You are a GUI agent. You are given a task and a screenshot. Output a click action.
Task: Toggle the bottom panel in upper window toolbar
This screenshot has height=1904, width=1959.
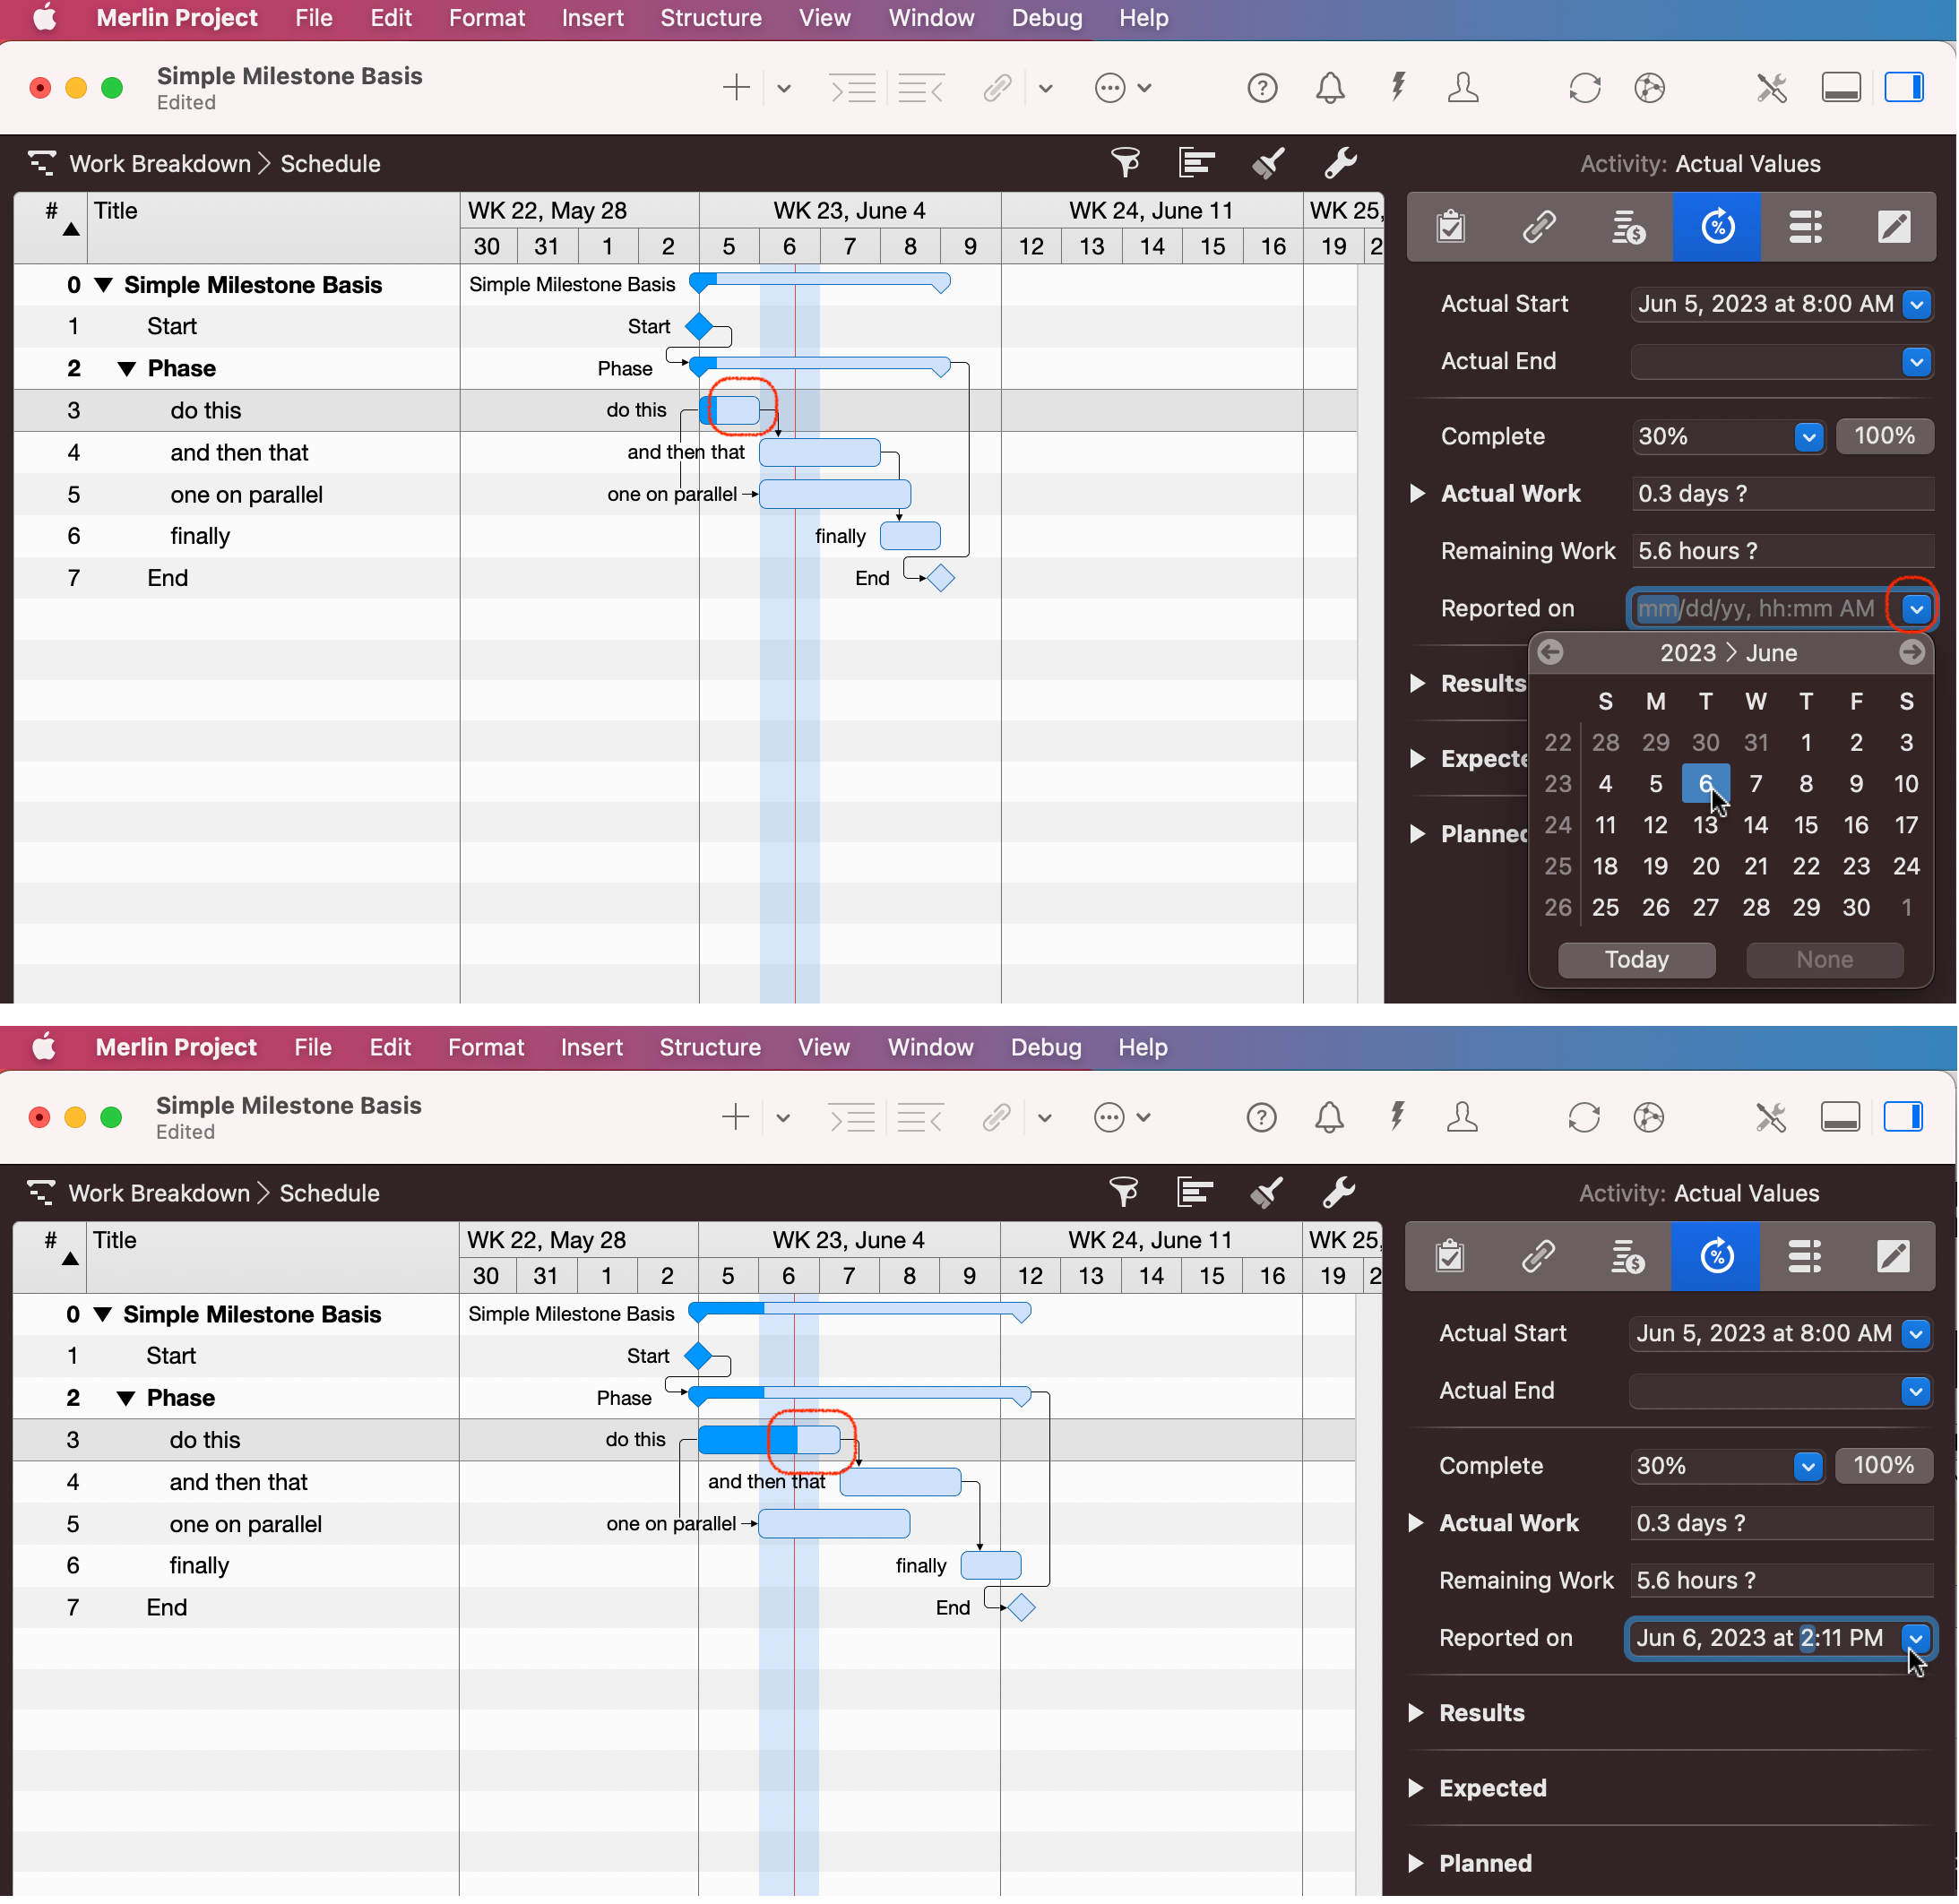click(x=1842, y=88)
